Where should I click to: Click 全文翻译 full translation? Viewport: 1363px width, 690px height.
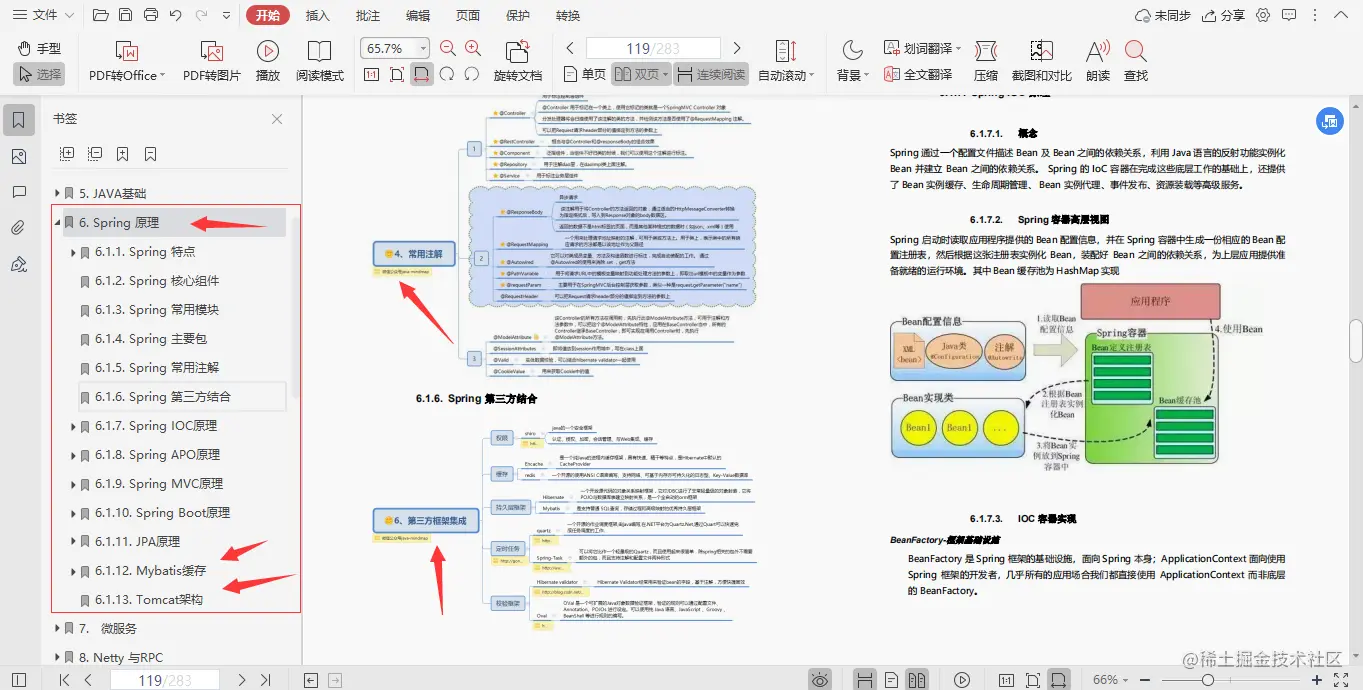918,75
